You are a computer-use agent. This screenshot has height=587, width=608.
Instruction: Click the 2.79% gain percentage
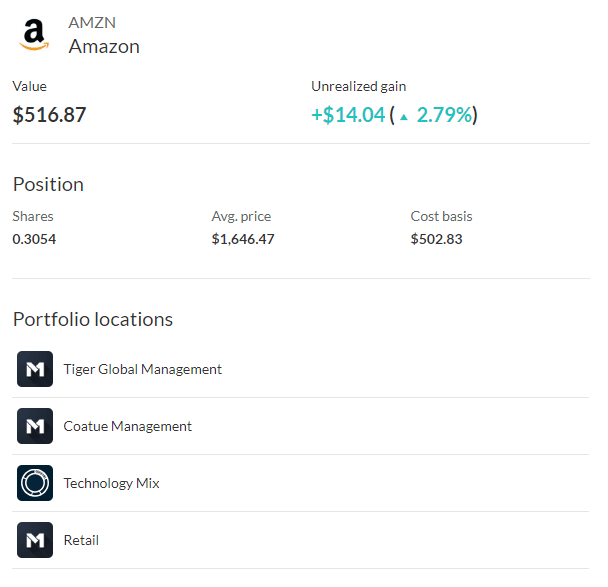point(444,115)
